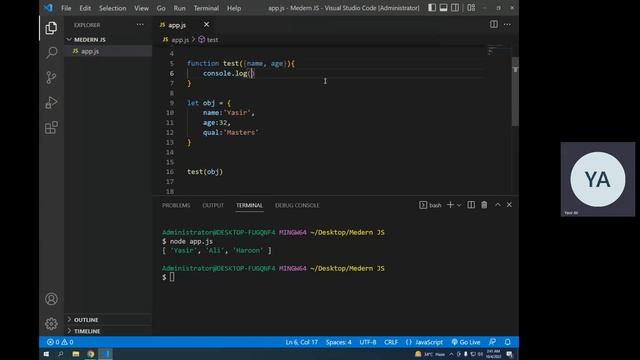The height and width of the screenshot is (360, 640).
Task: Close the terminal panel
Action: (509, 205)
